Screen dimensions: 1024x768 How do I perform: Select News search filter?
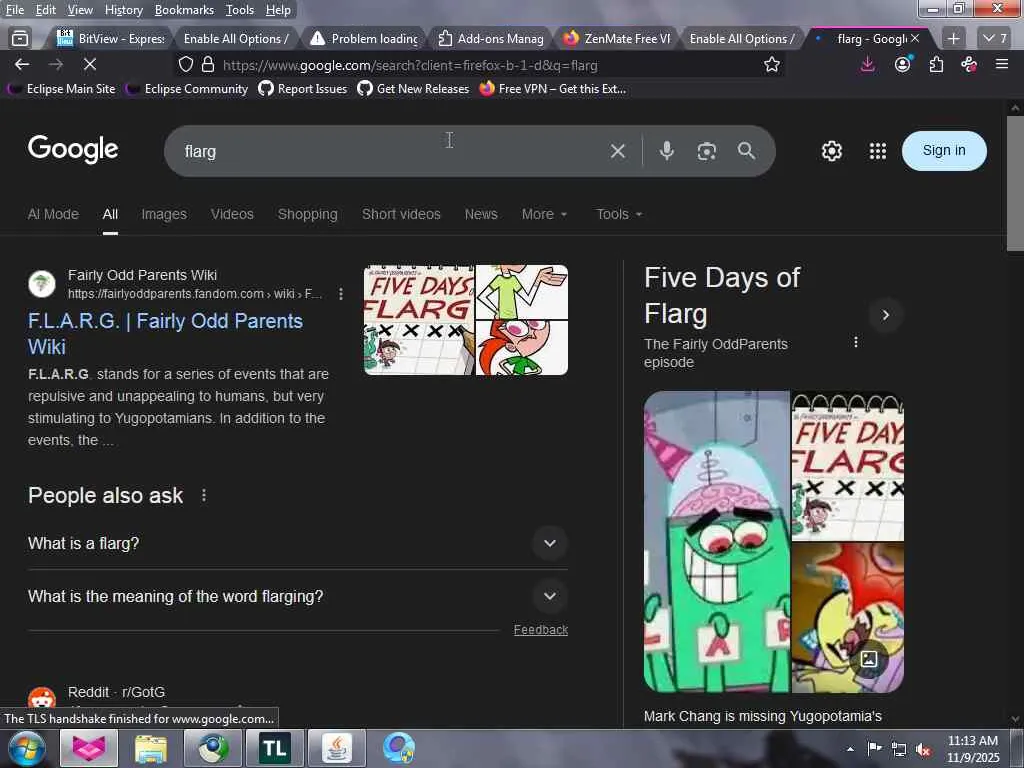click(481, 214)
